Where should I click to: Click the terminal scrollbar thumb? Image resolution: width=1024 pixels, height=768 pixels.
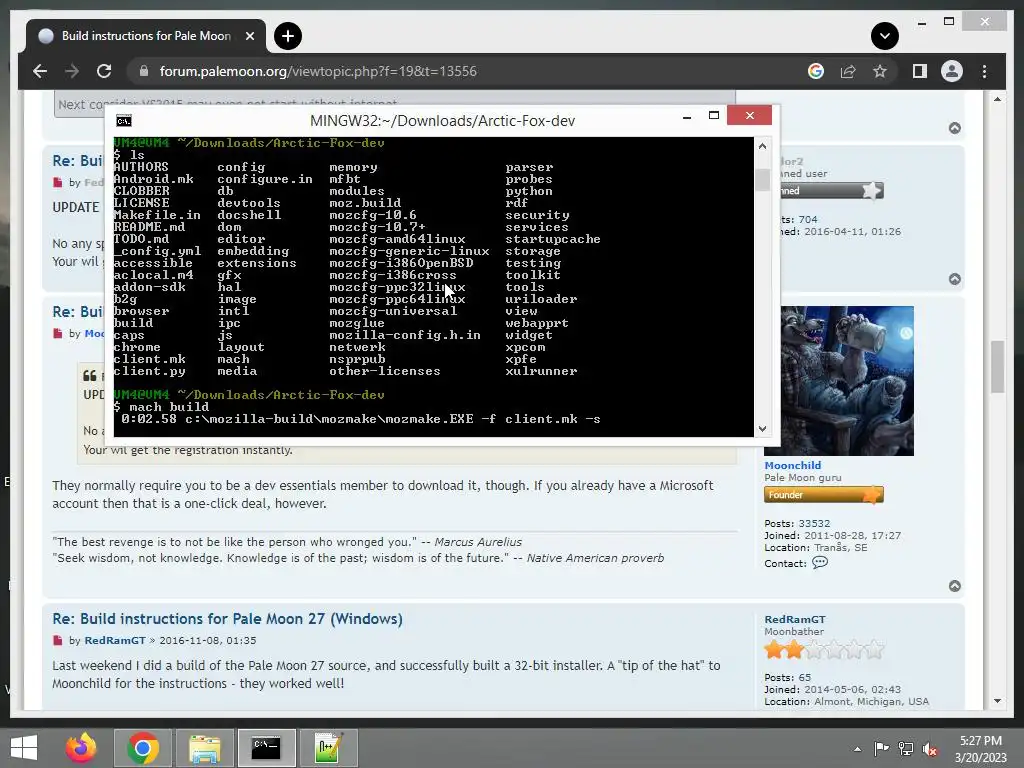pos(762,180)
